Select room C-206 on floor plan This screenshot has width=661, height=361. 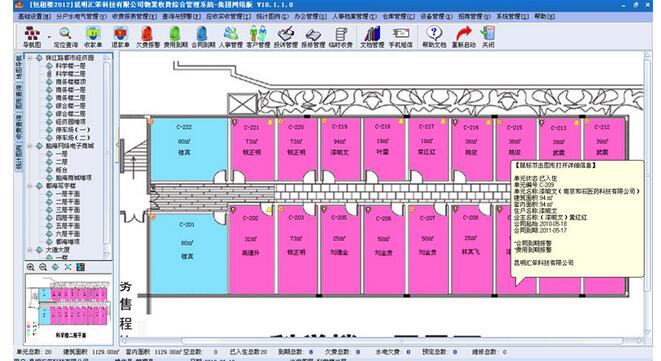pos(384,250)
